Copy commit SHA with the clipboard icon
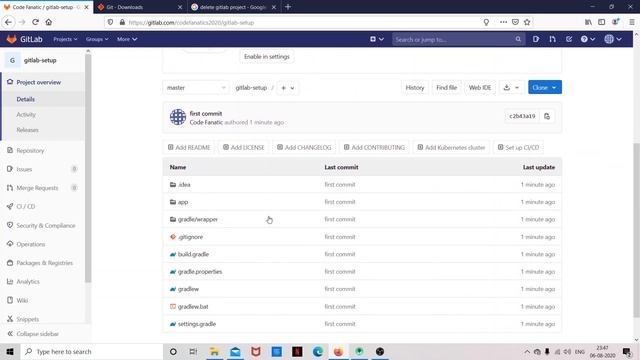This screenshot has height=360, width=640. click(547, 116)
